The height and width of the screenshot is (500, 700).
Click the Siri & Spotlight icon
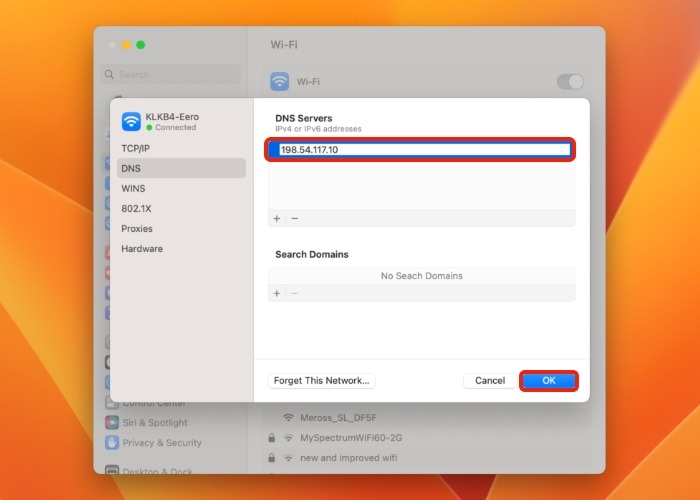(113, 423)
